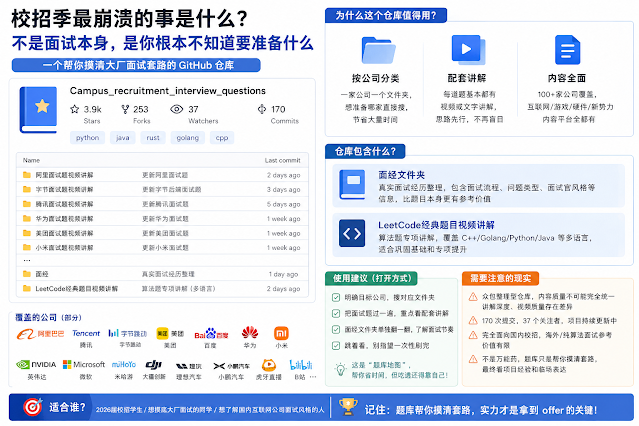
Task: Open the 字节面试题视频讲解 folder row
Action: point(162,190)
